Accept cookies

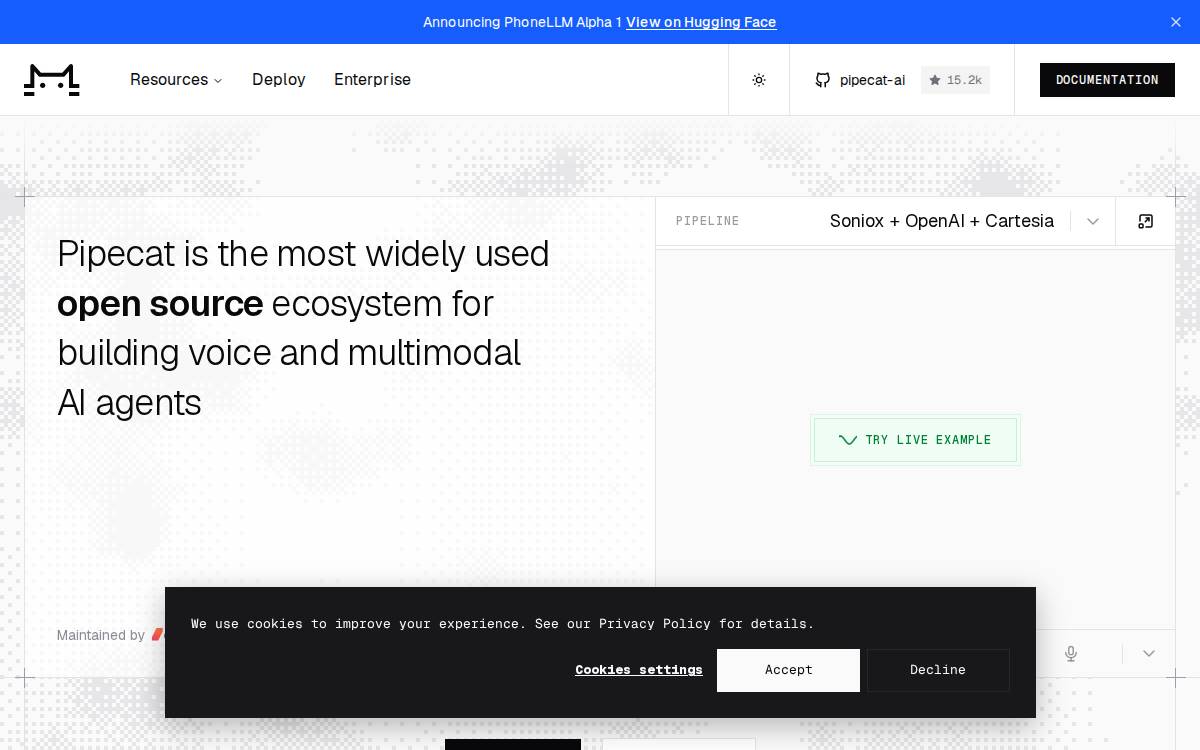pyautogui.click(x=788, y=670)
